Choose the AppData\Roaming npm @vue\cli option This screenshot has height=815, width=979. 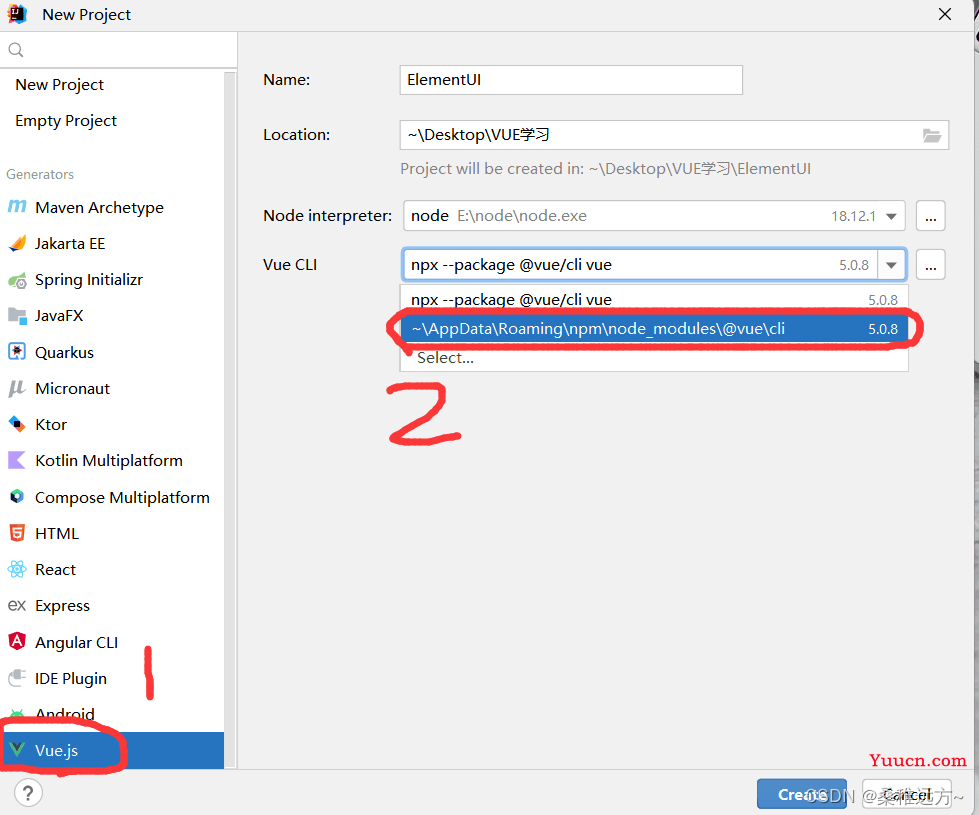654,328
